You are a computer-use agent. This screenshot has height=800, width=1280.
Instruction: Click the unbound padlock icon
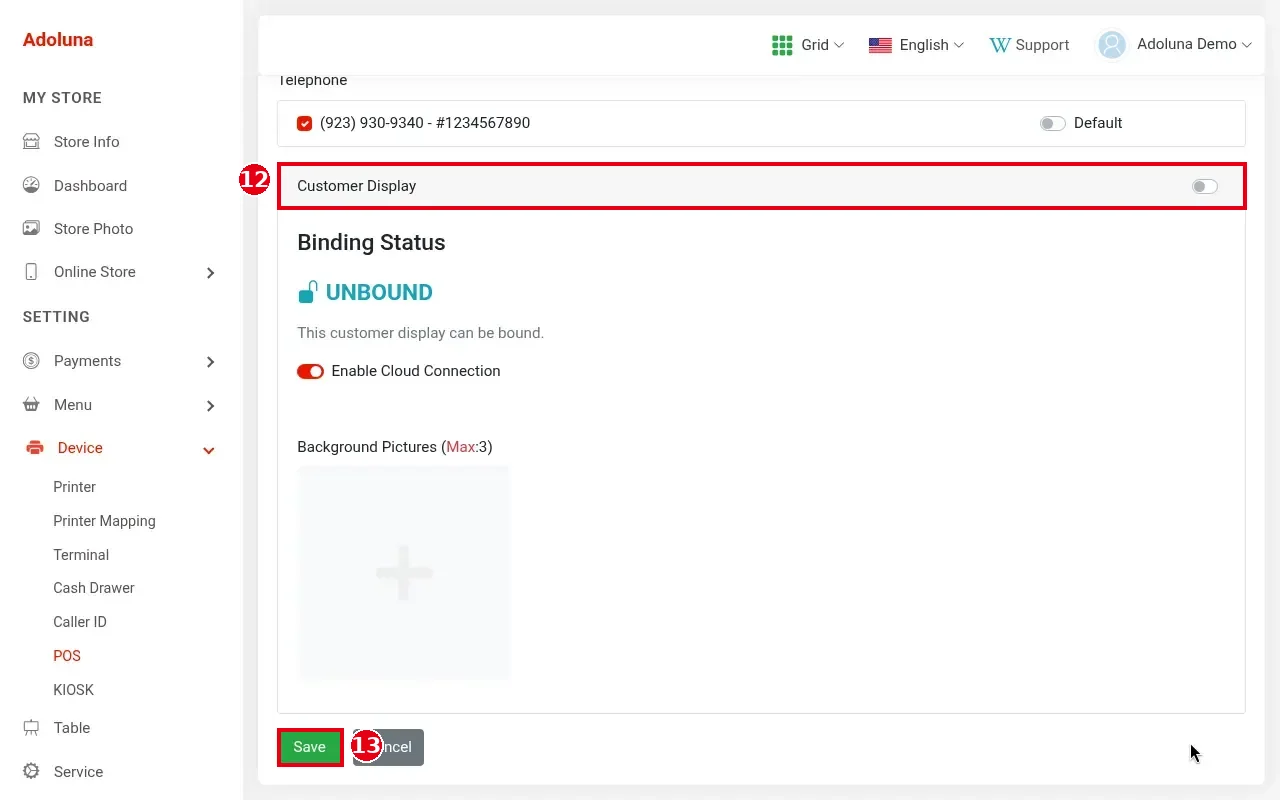[x=308, y=292]
